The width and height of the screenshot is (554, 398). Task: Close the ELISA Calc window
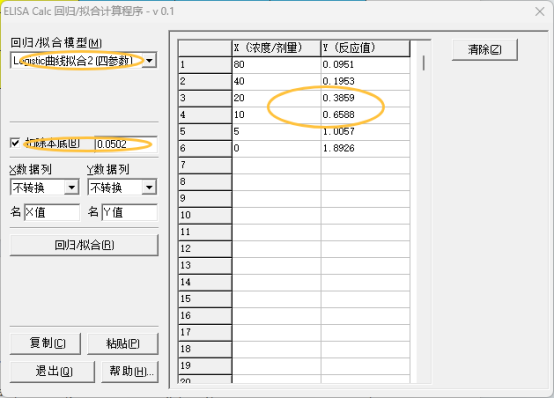click(x=540, y=12)
